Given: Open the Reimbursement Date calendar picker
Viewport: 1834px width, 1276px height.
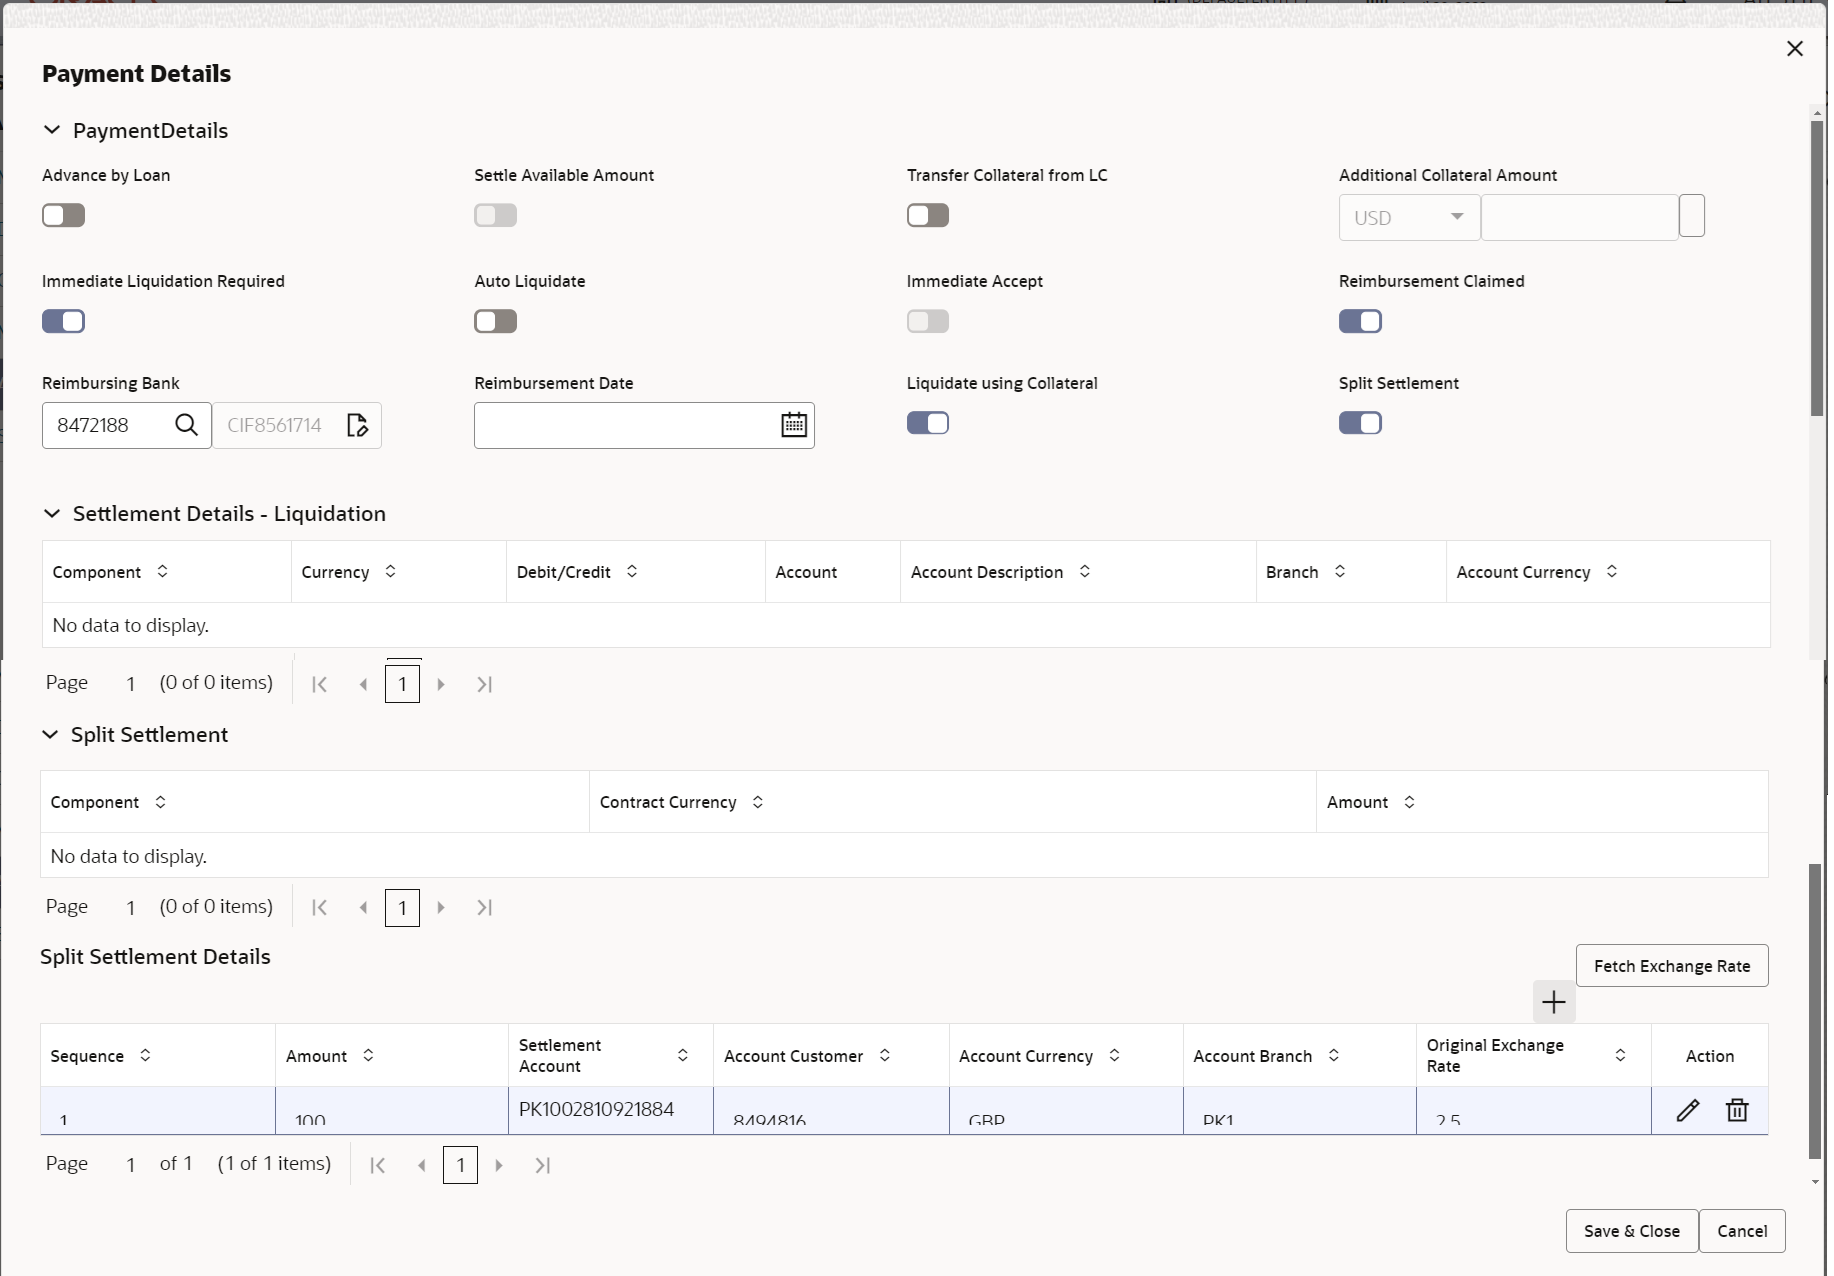Looking at the screenshot, I should [794, 425].
